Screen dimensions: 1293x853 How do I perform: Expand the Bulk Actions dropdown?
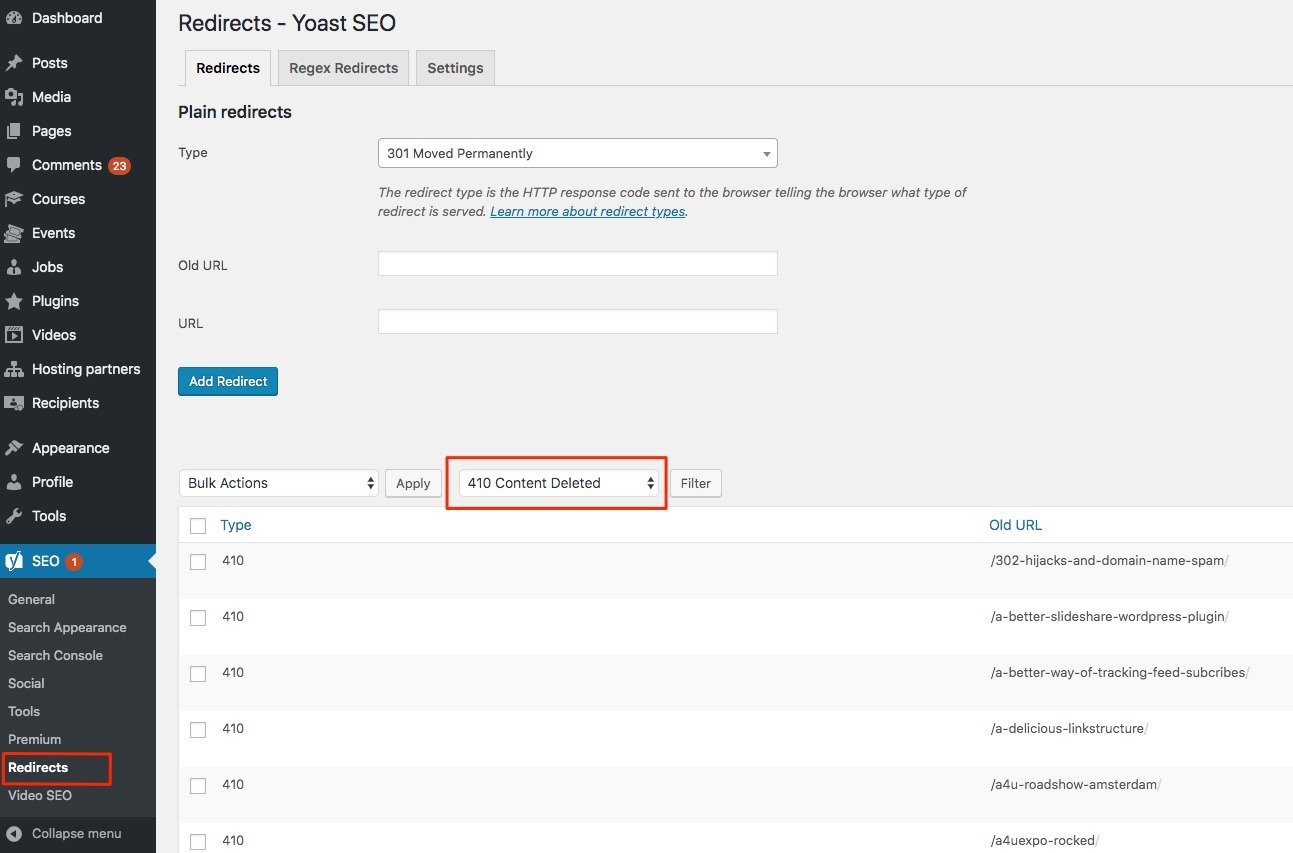(278, 483)
